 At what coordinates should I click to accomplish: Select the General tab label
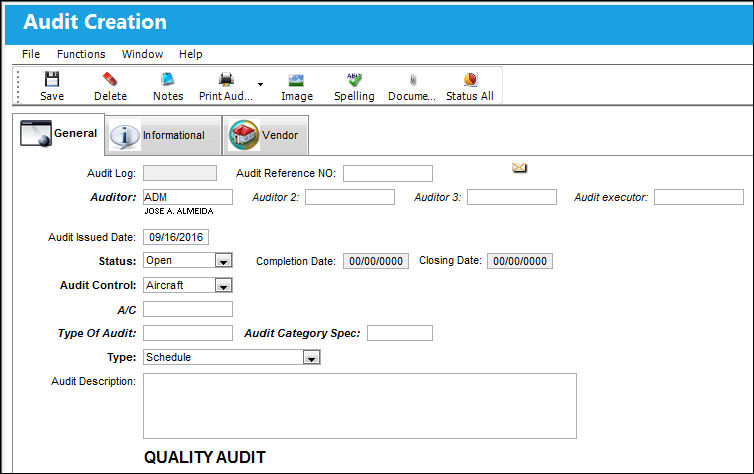(x=75, y=133)
